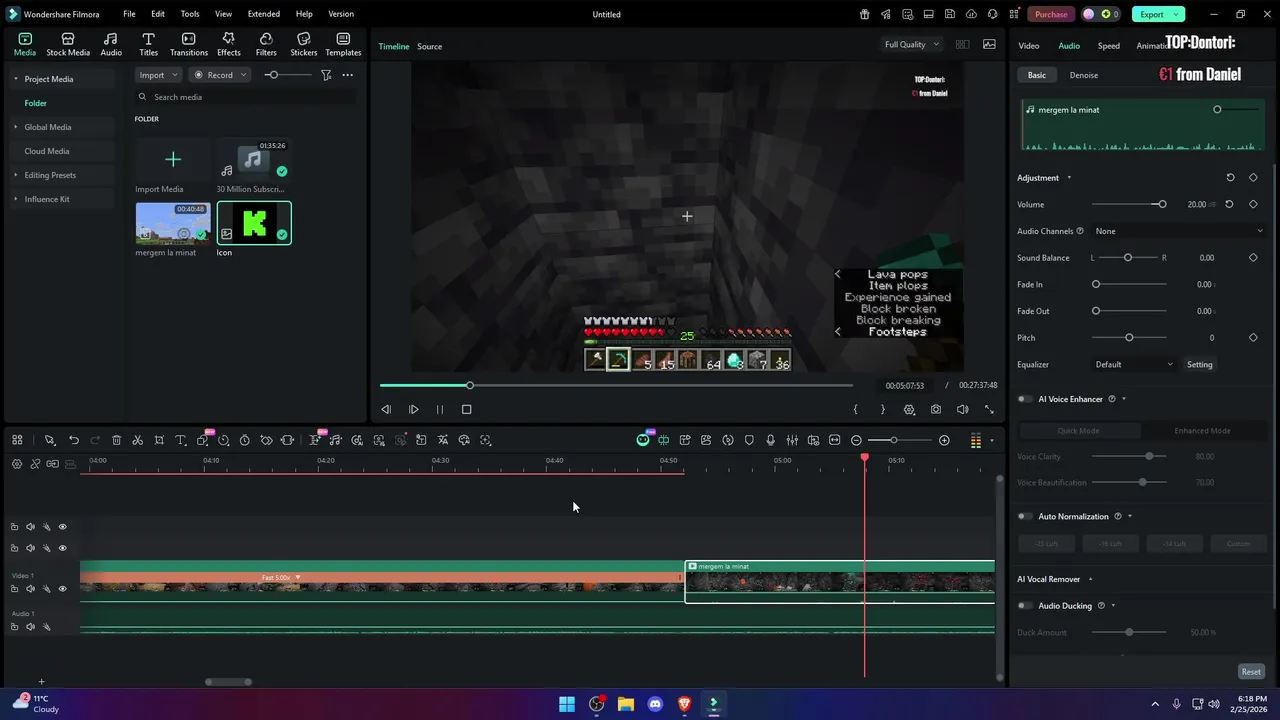Expand preview to fullscreen
This screenshot has height=720, width=1280.
(989, 409)
